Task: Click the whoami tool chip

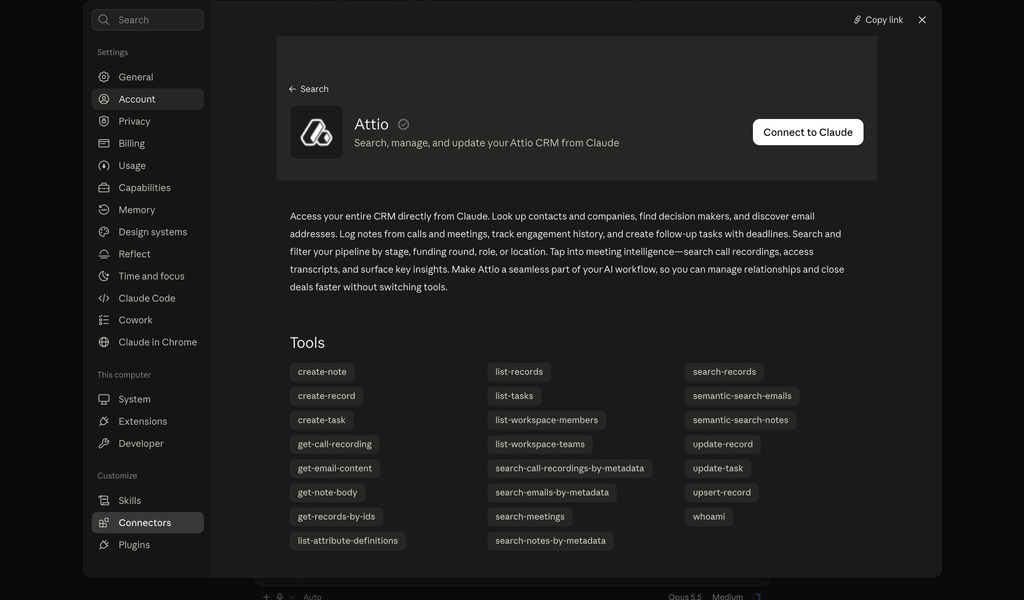Action: (x=709, y=517)
